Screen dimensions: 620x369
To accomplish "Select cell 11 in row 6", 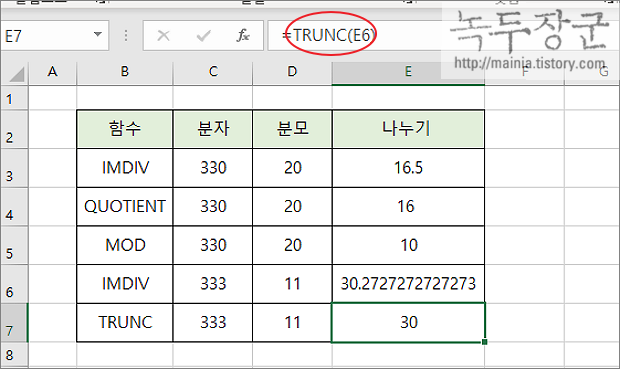I will click(292, 284).
